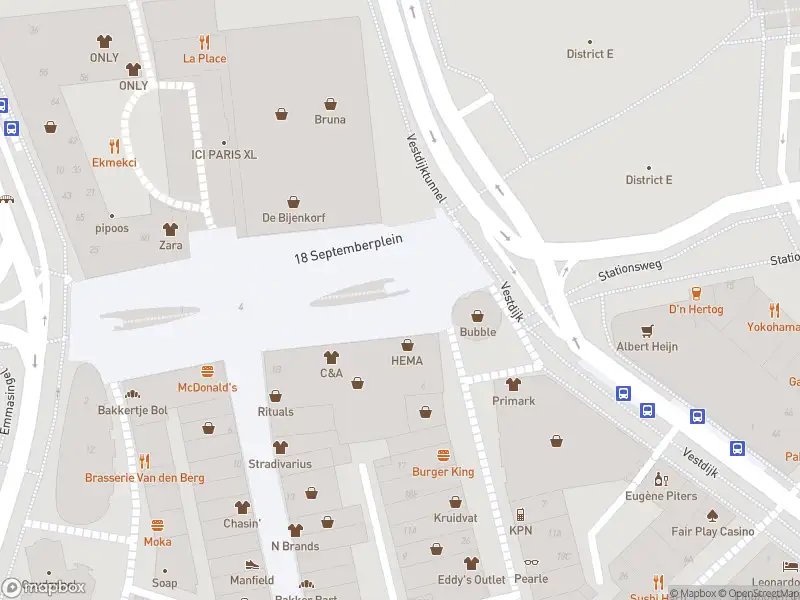Open the OpenStreetMap attribution link
This screenshot has width=800, height=600.
[763, 593]
